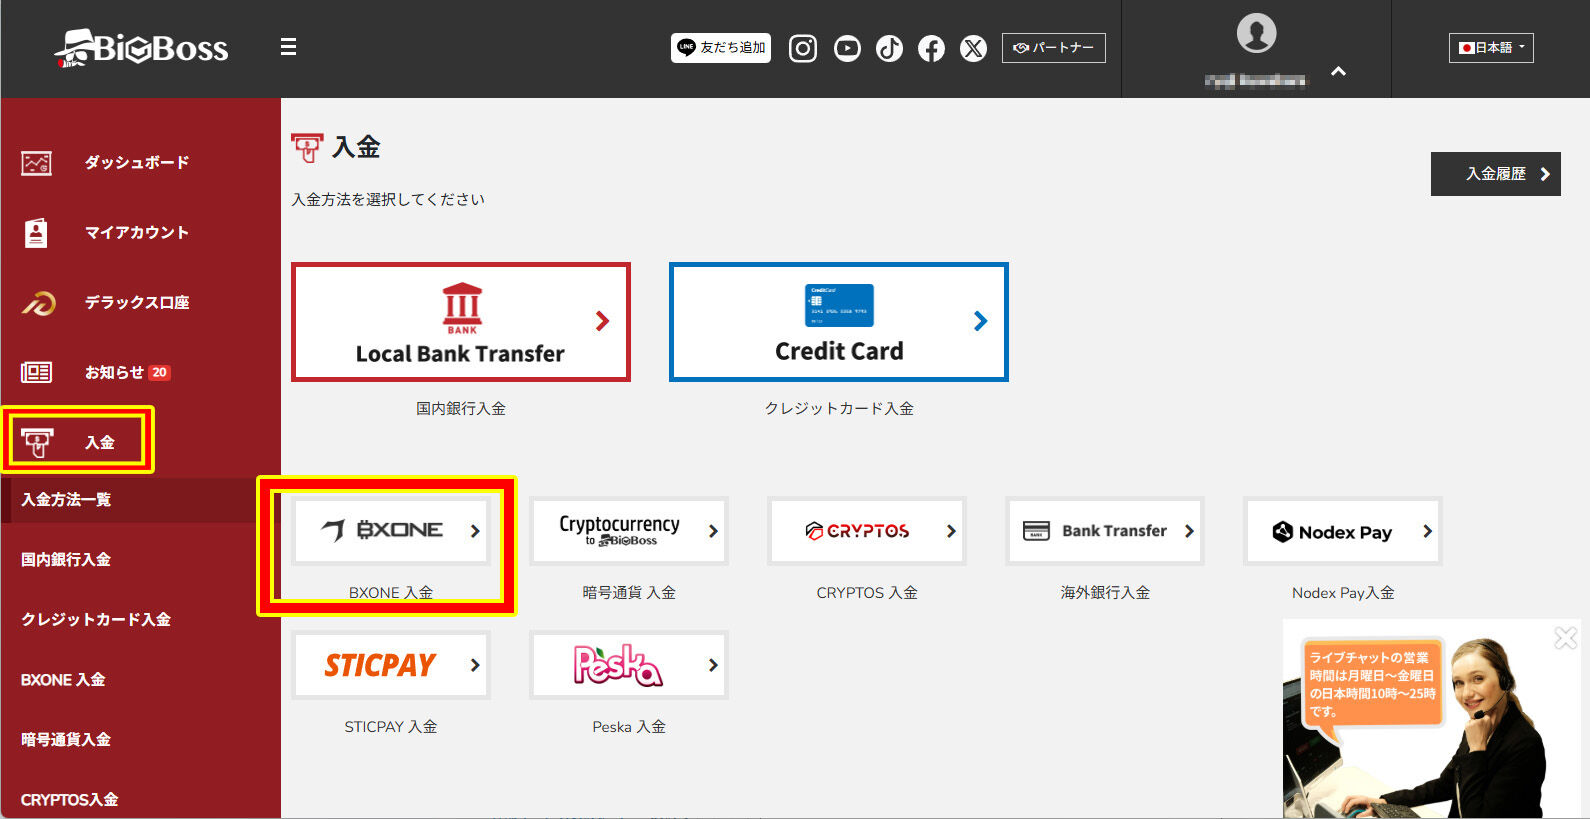Click the Cryptocurrency card chevron

point(713,531)
